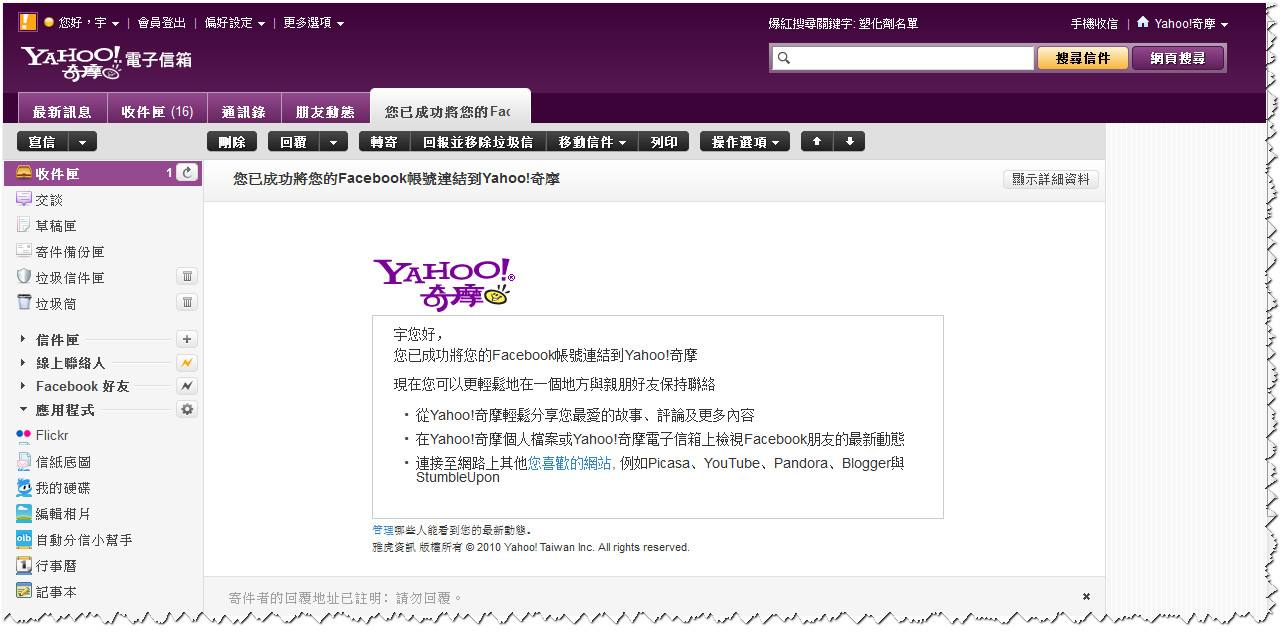Viewport: 1287px width, 633px height.
Task: Click the messenger icon next to 線上聯絡人
Action: coord(187,363)
